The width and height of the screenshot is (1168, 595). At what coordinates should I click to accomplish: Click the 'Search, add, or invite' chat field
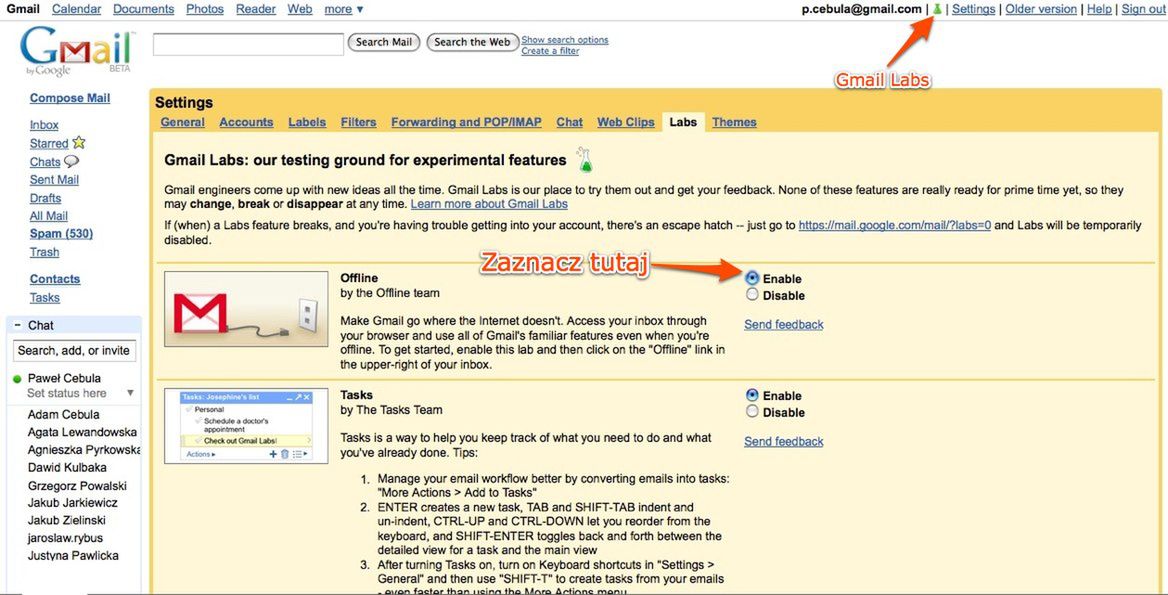pos(74,350)
